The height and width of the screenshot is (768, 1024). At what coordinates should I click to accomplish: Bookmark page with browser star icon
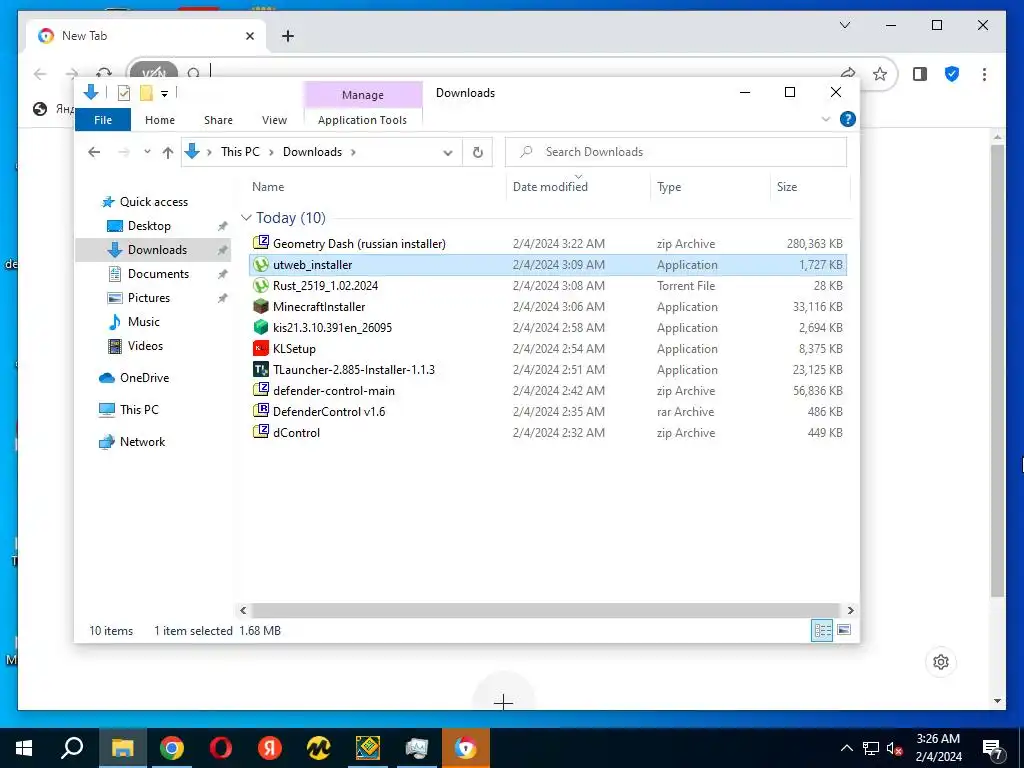pos(880,74)
